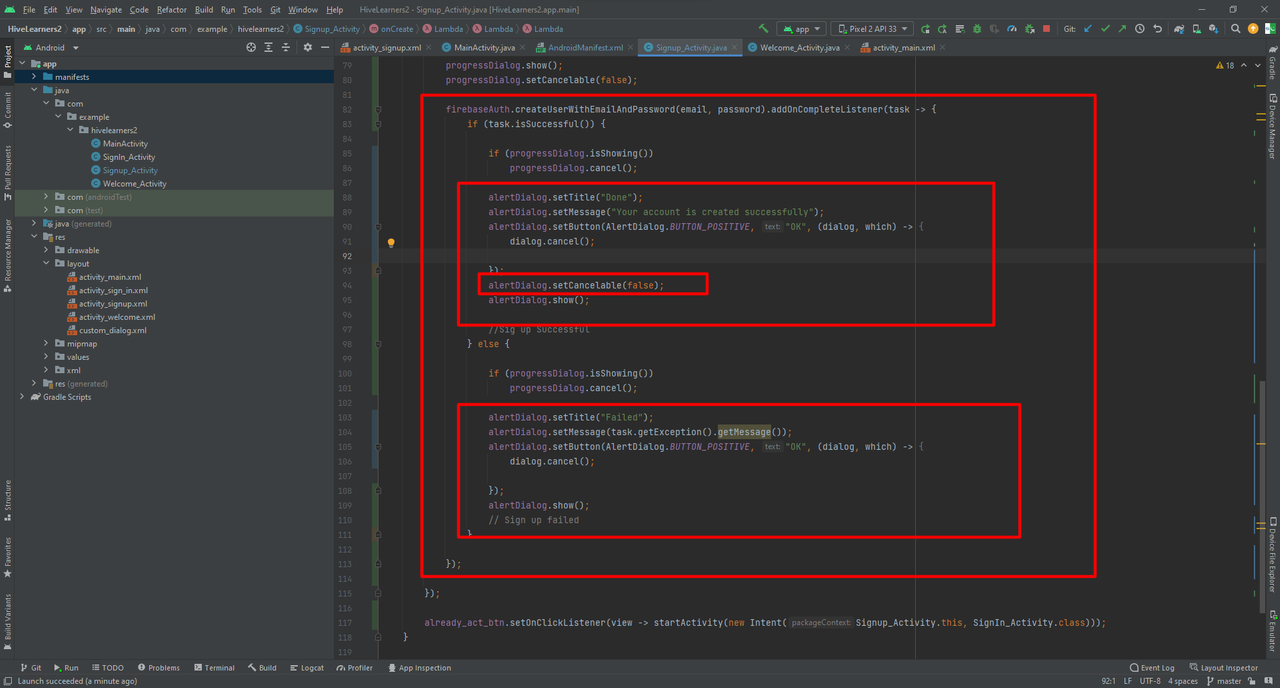
Task: Open the File menu
Action: (x=28, y=9)
